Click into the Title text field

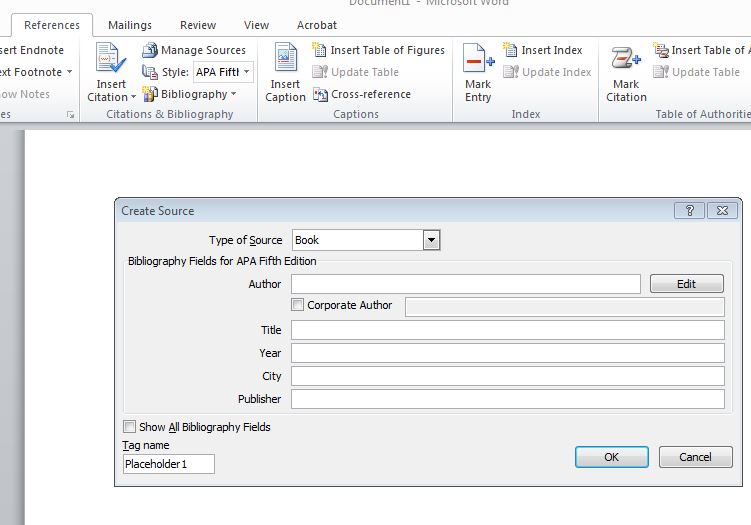(507, 330)
